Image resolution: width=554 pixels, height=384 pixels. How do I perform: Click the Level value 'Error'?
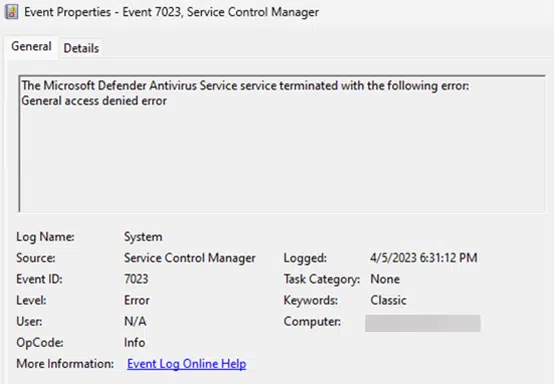137,300
